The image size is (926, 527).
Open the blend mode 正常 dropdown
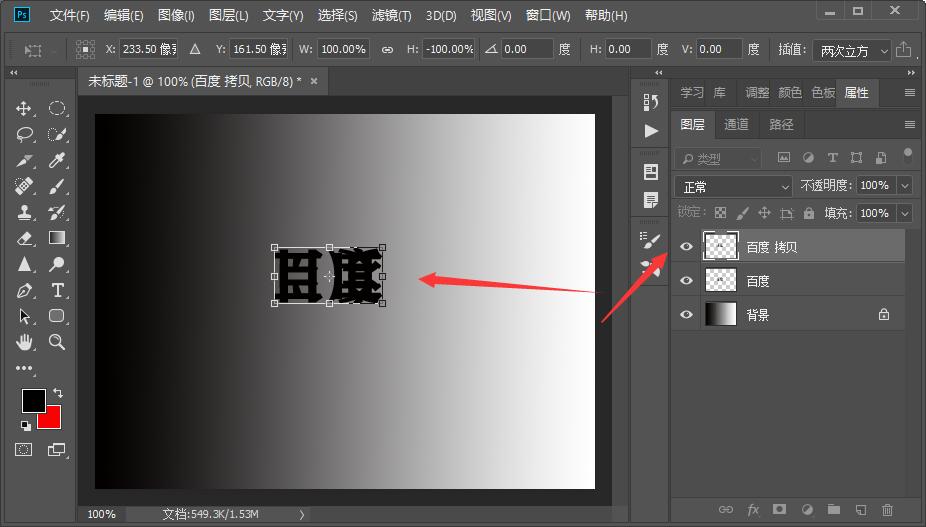[733, 187]
